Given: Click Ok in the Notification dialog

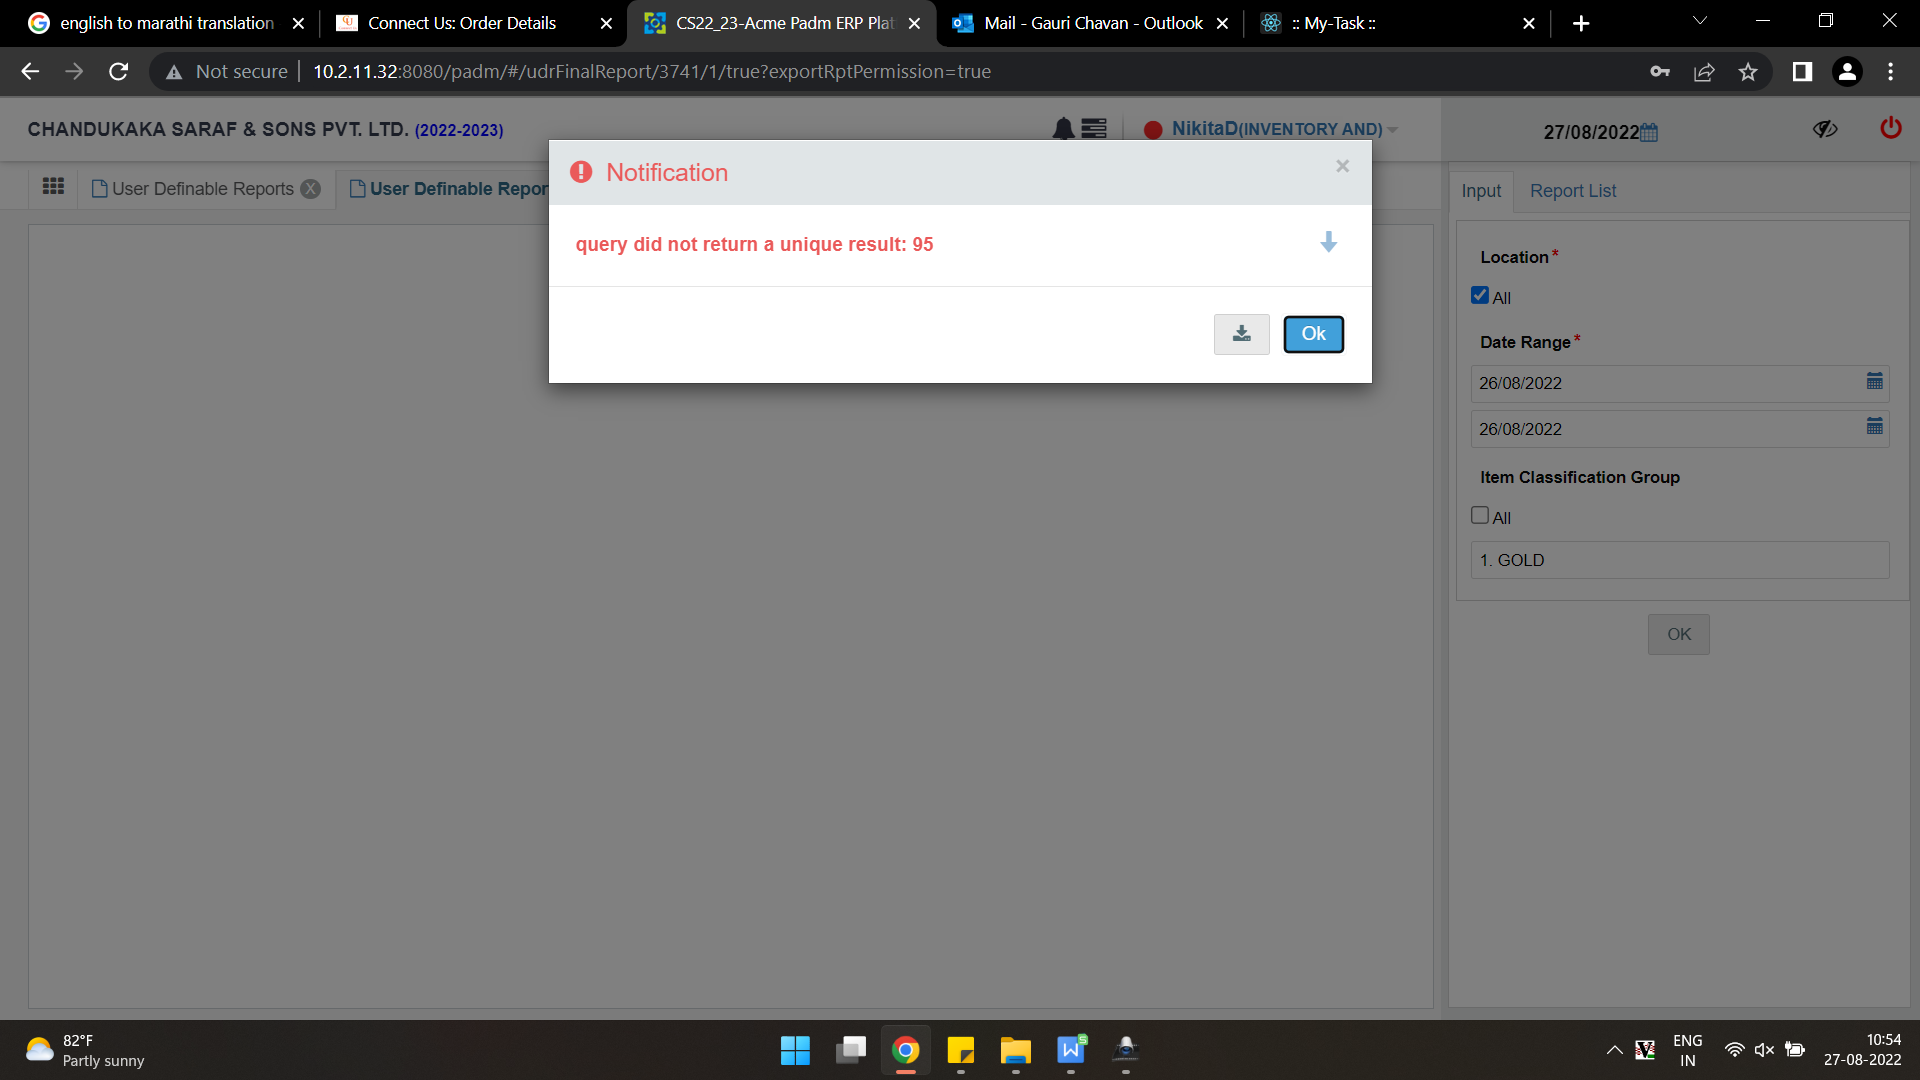Looking at the screenshot, I should [x=1313, y=334].
